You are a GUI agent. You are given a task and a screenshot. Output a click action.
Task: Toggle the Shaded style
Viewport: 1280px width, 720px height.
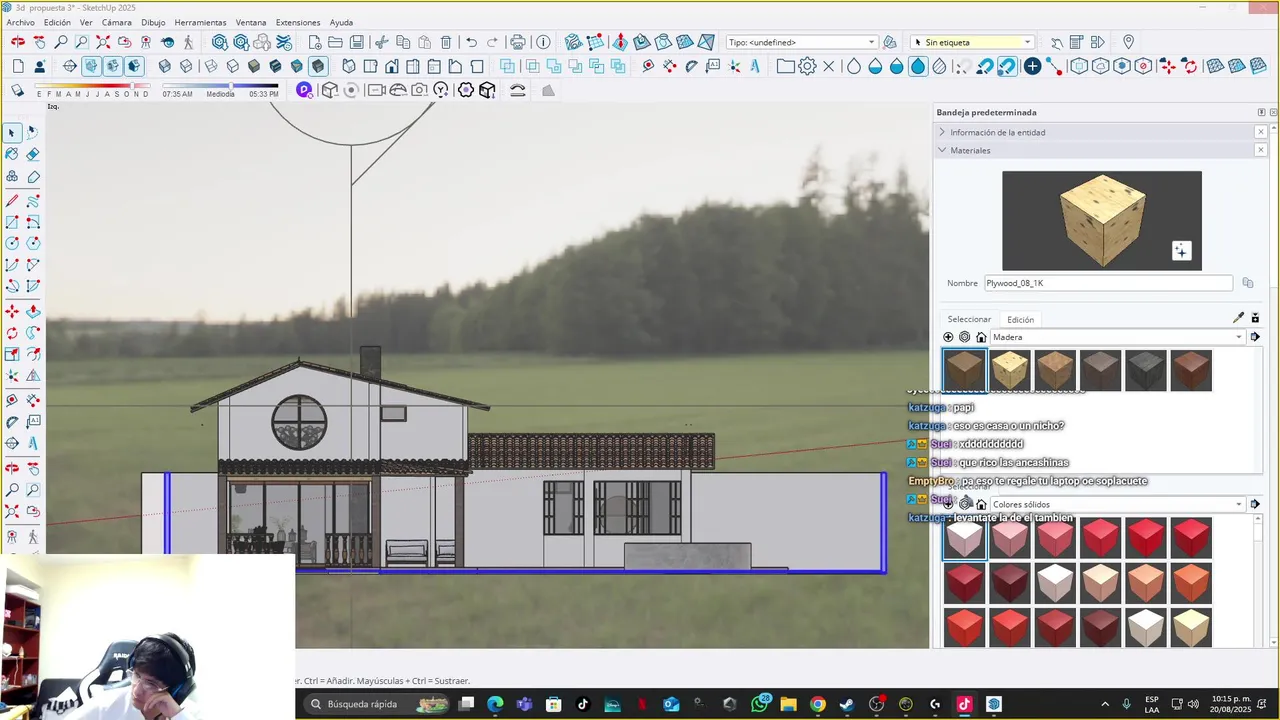(254, 67)
